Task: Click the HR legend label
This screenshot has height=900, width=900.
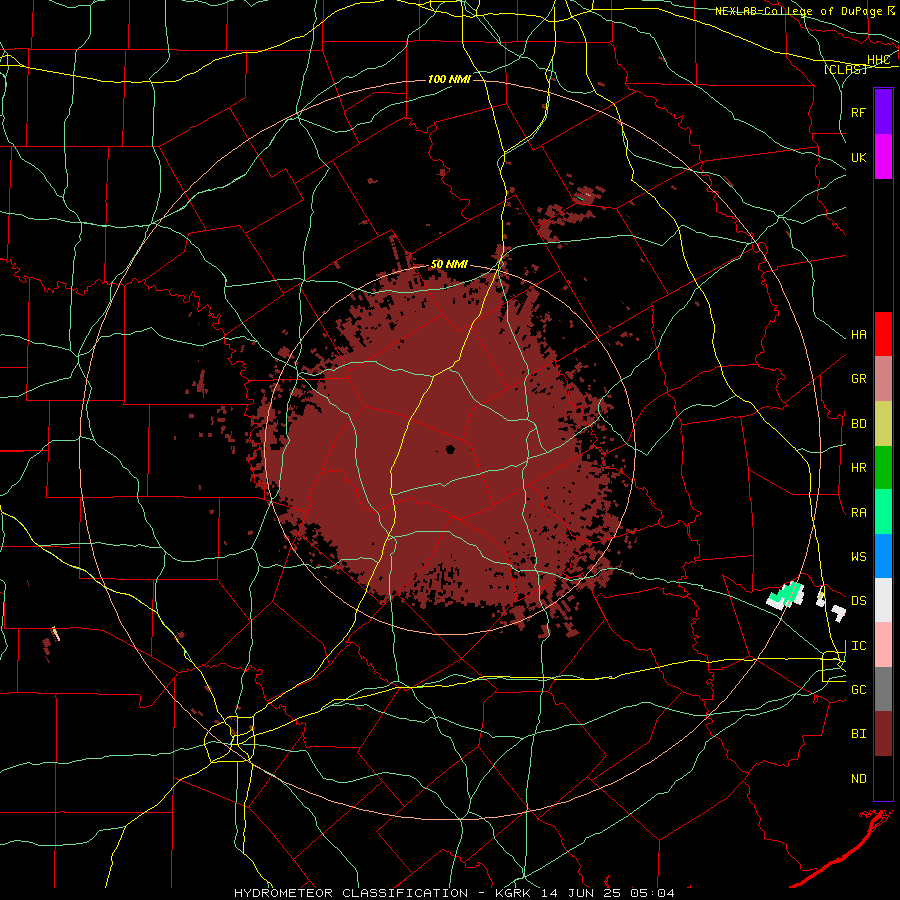Action: [859, 468]
